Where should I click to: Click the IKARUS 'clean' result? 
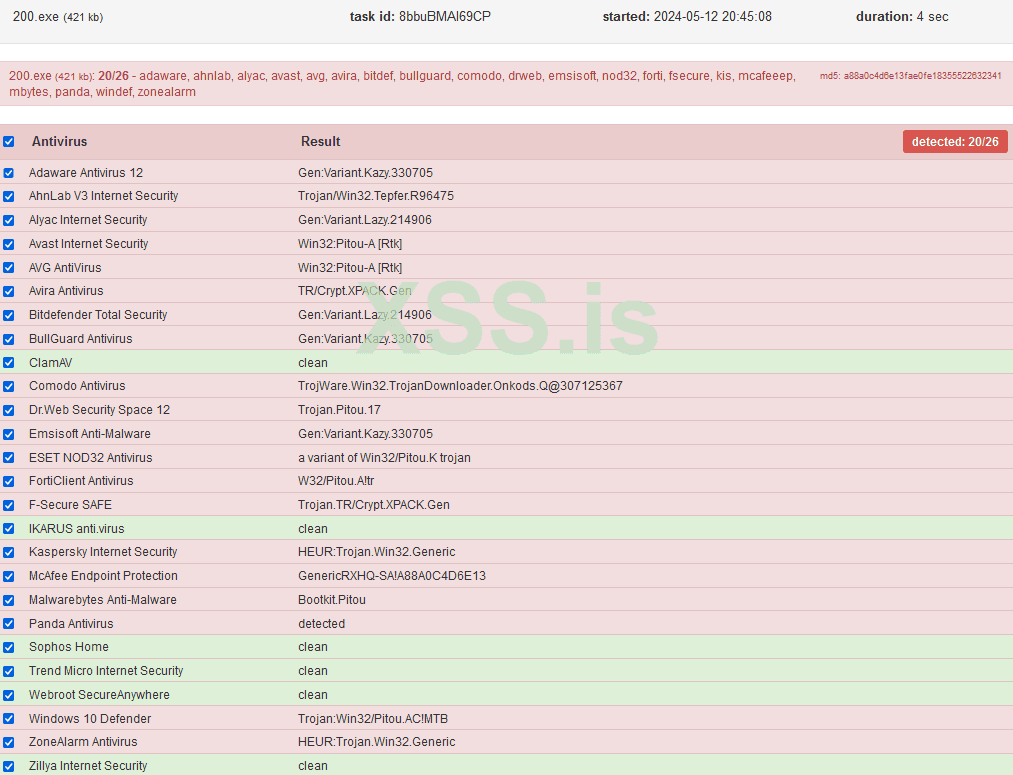click(x=313, y=528)
